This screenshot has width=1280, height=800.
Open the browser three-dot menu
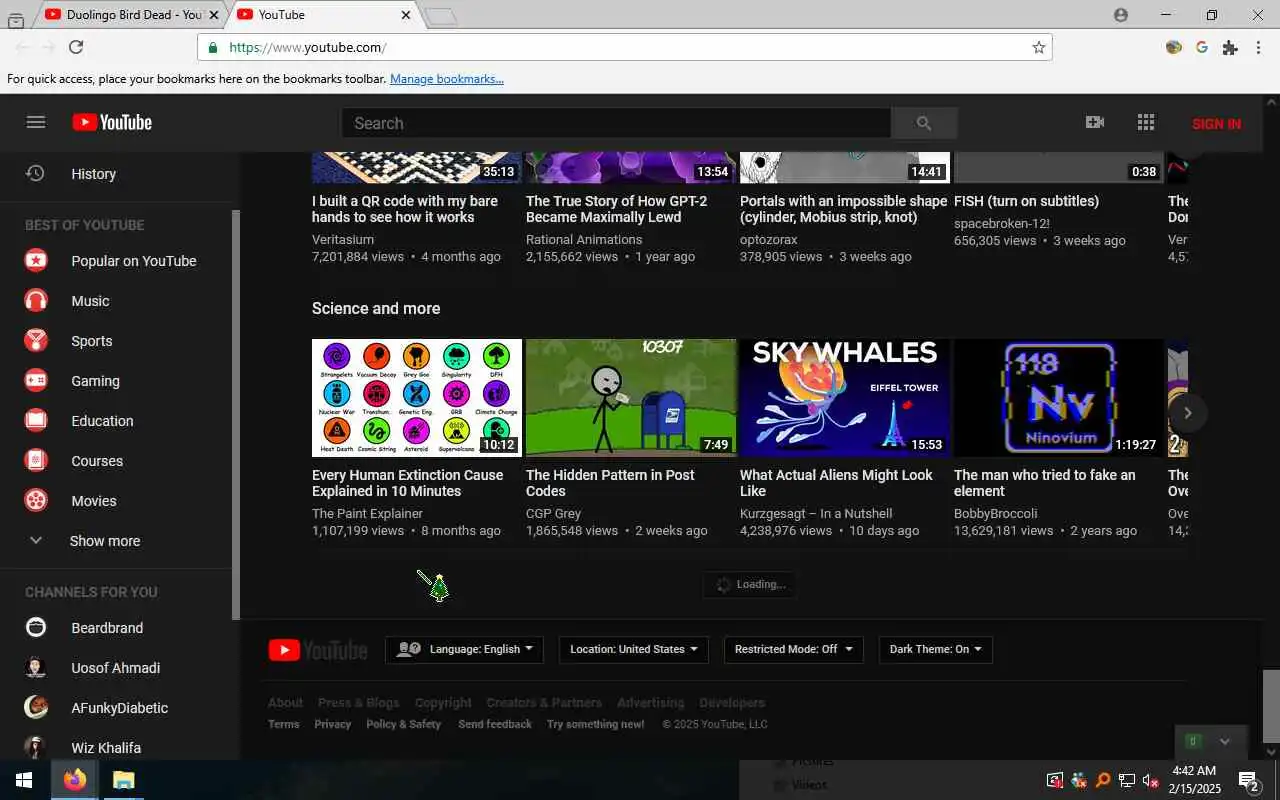1258,47
